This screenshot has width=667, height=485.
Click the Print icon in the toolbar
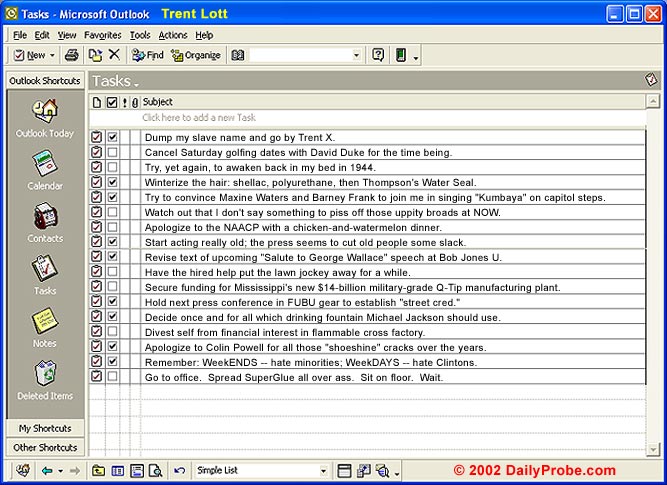[x=72, y=55]
